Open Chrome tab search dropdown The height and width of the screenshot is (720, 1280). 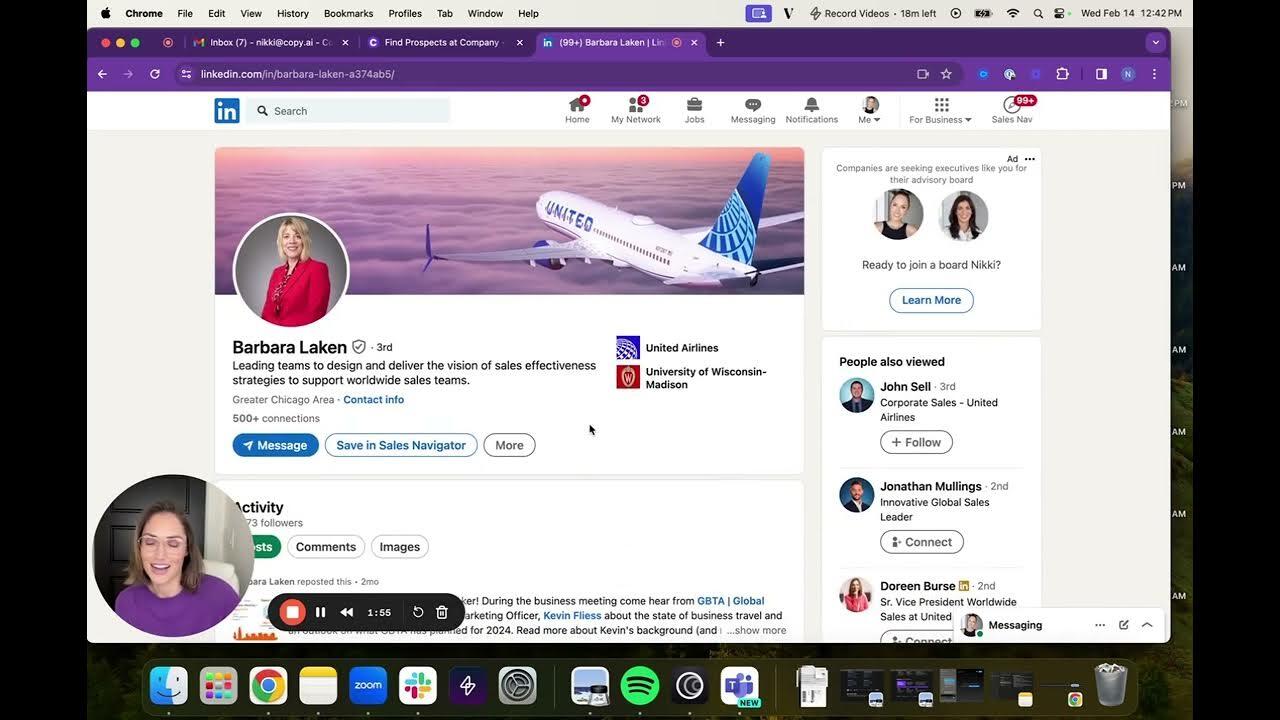click(x=1155, y=42)
